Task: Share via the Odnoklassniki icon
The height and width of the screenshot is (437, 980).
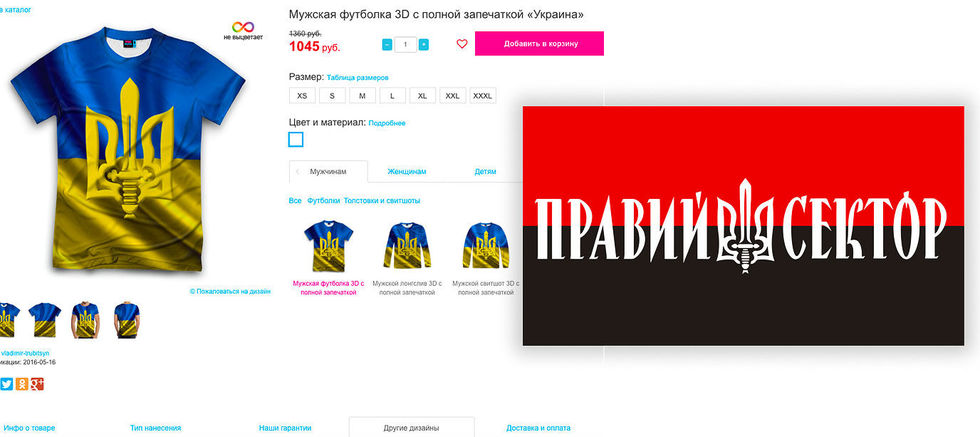Action: point(22,383)
